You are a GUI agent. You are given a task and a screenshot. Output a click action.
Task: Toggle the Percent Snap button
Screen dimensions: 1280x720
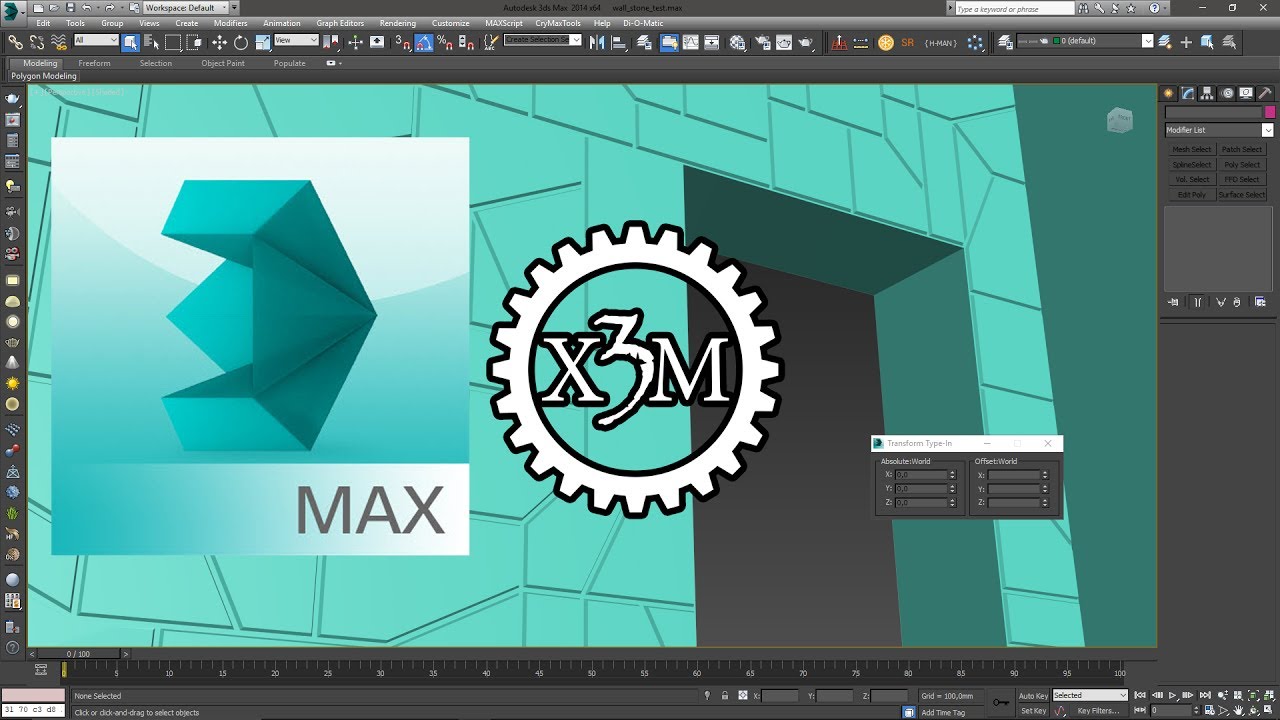coord(445,42)
